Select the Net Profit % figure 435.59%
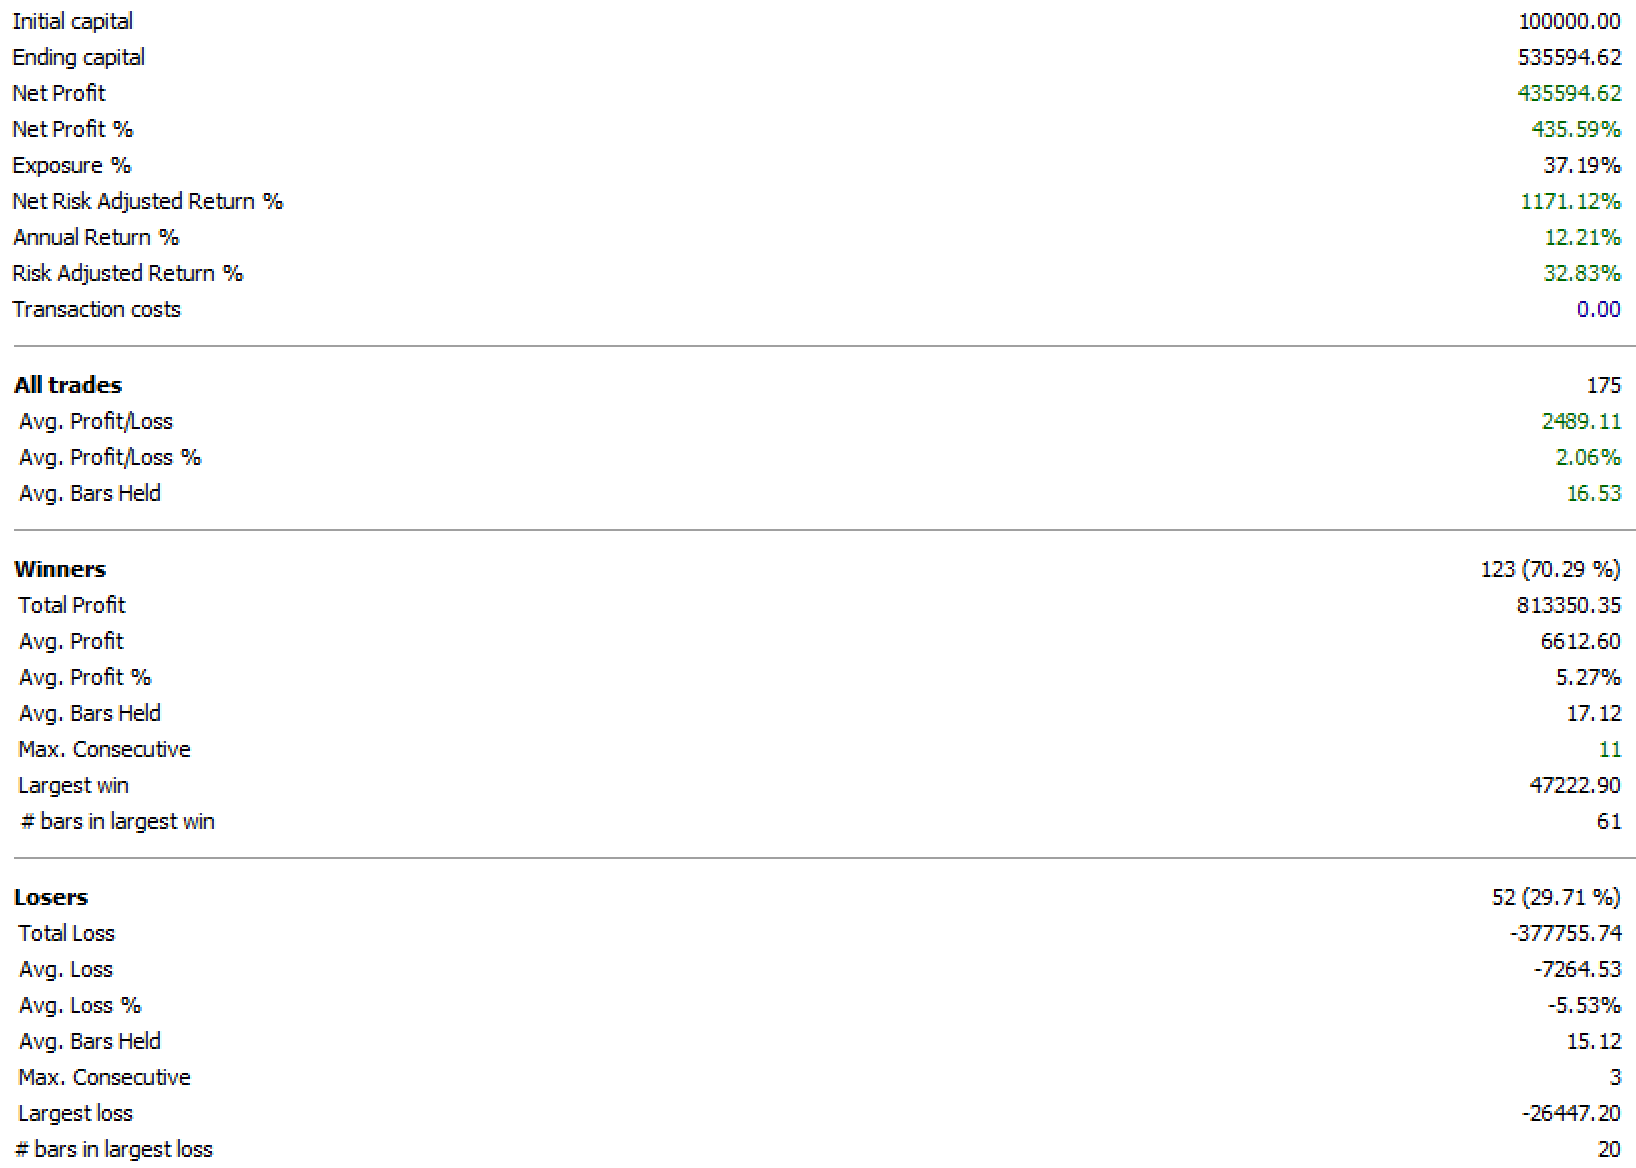 (1575, 129)
